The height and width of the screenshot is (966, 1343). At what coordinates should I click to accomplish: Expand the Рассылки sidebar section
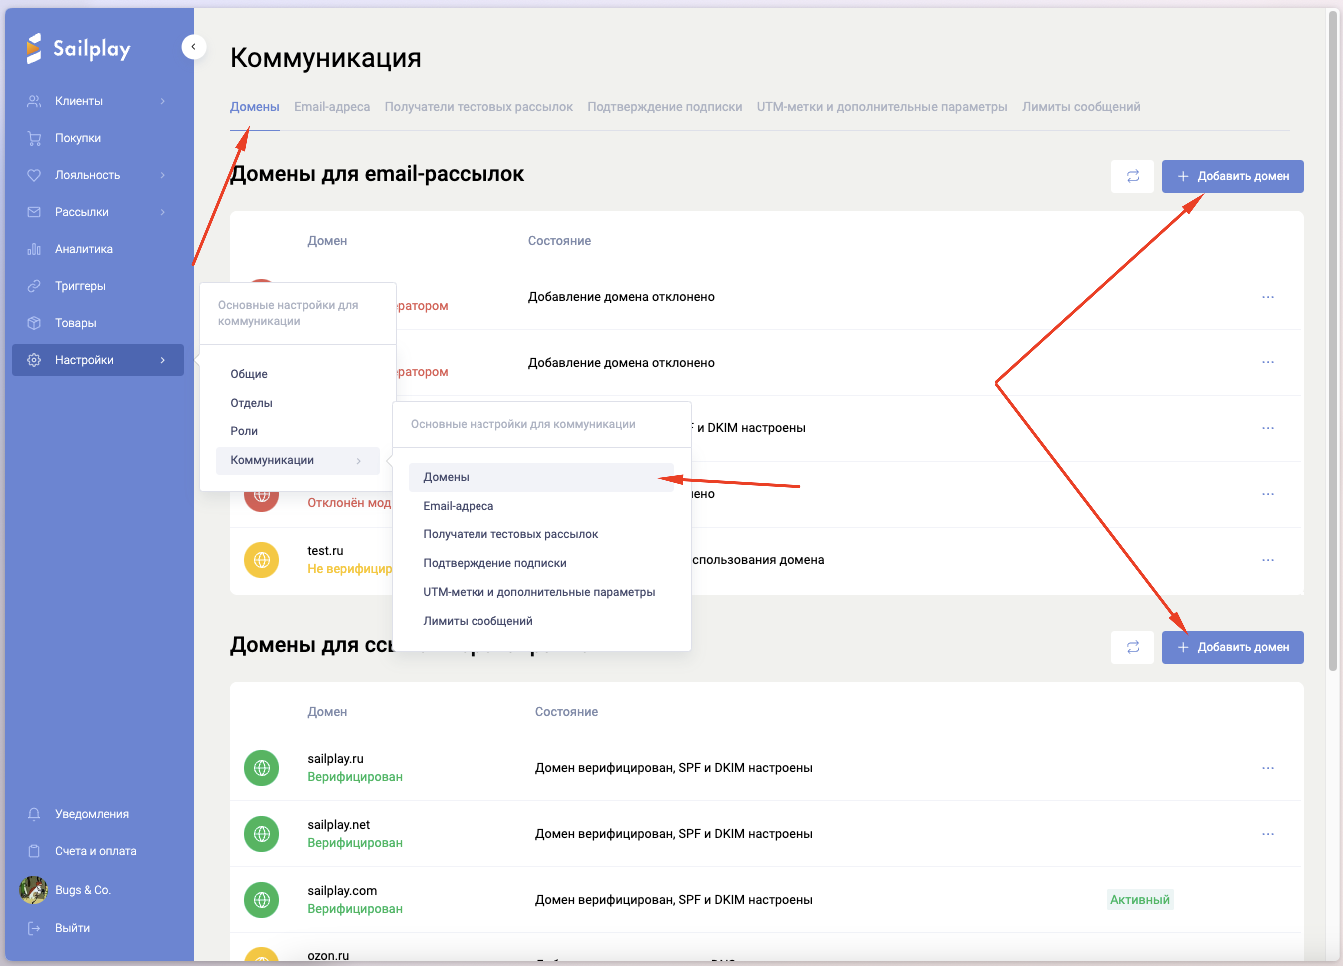(x=162, y=212)
